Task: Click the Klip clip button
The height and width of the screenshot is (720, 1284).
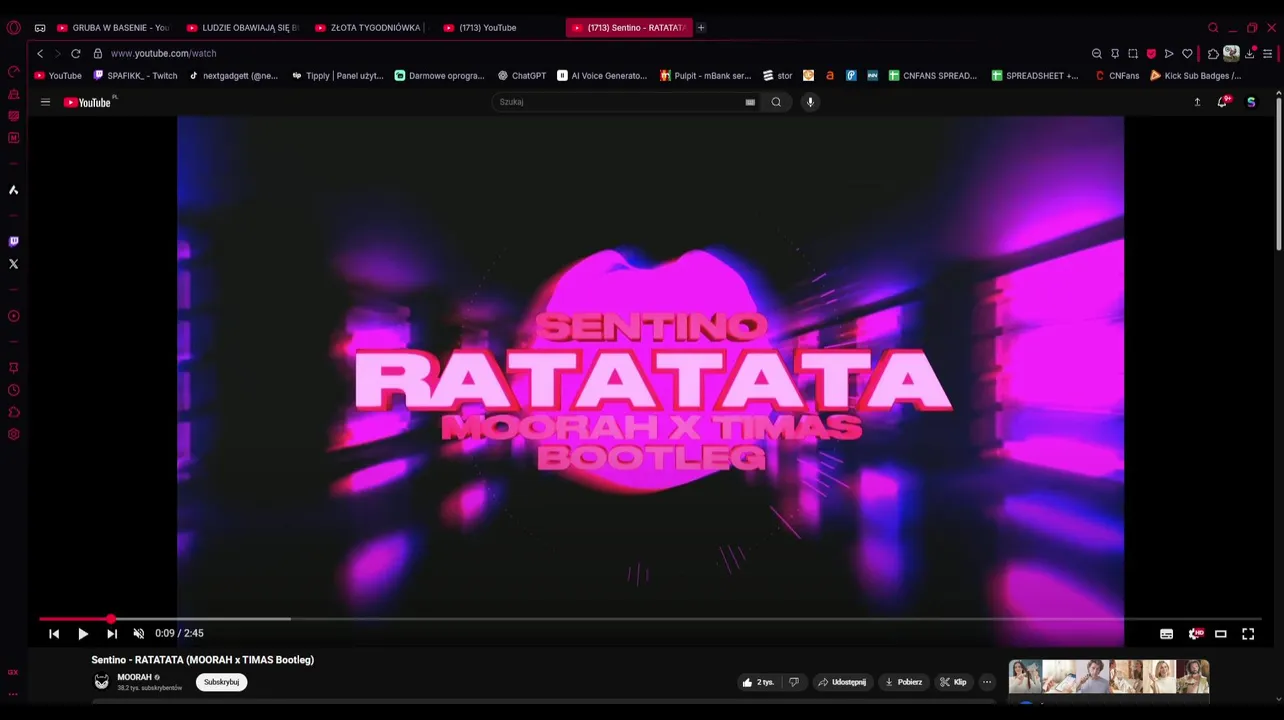Action: [x=953, y=682]
